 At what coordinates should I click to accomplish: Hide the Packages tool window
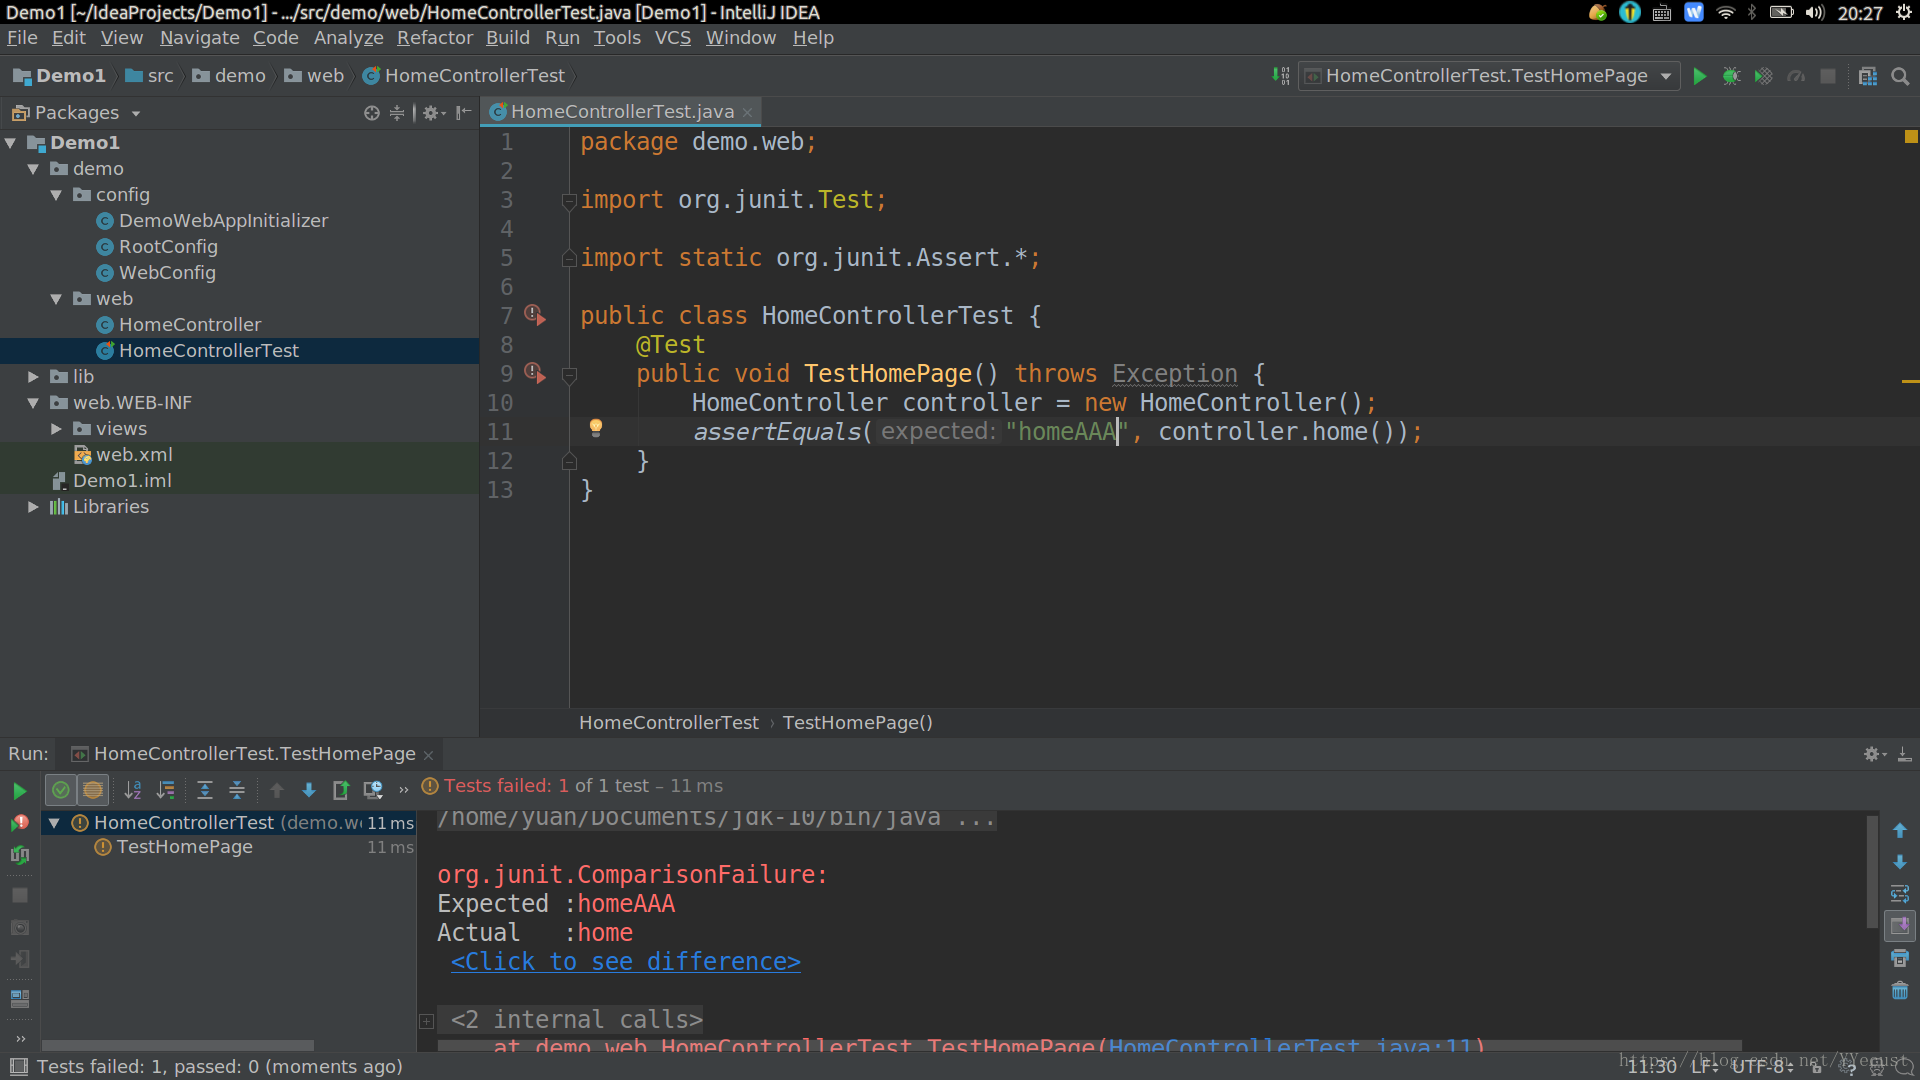[x=463, y=113]
